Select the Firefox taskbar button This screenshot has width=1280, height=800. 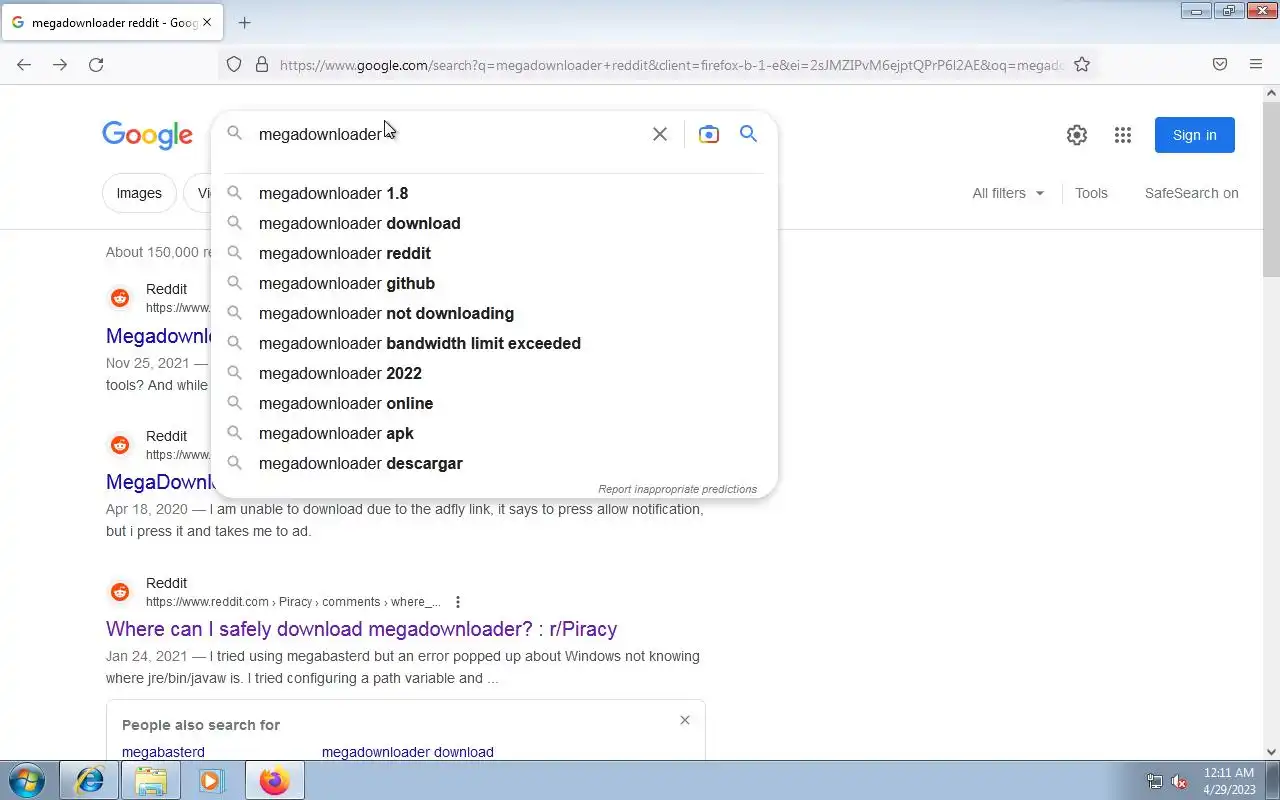(274, 780)
